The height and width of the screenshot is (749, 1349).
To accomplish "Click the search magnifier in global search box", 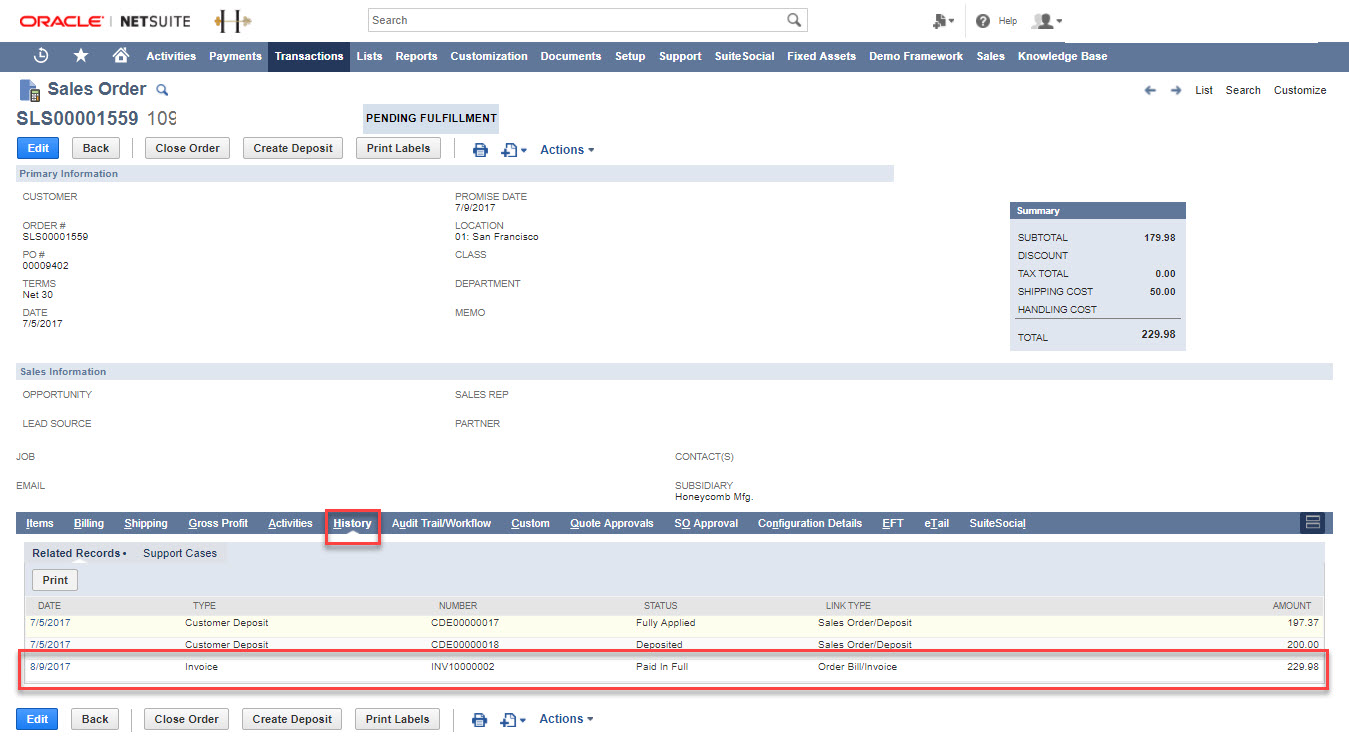I will coord(794,20).
